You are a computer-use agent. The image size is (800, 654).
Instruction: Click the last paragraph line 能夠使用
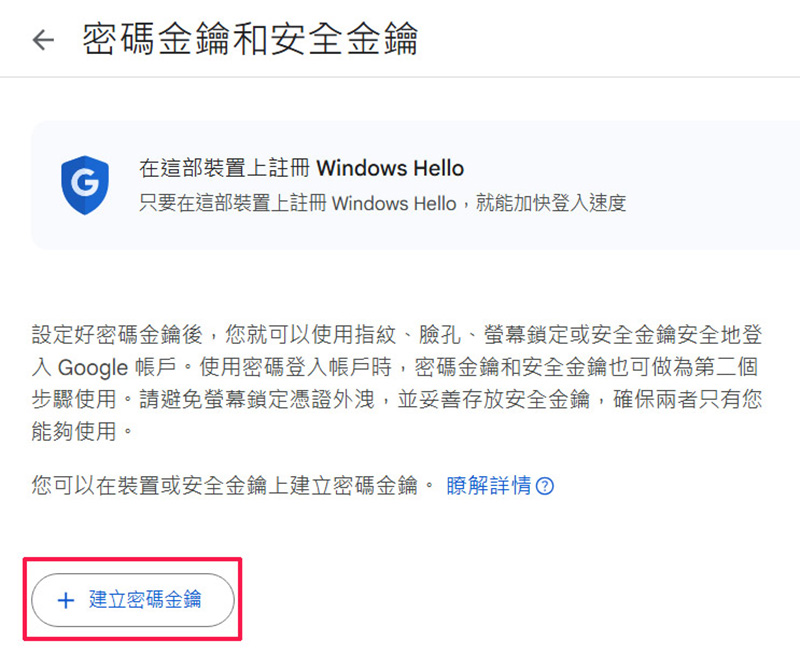pyautogui.click(x=82, y=432)
